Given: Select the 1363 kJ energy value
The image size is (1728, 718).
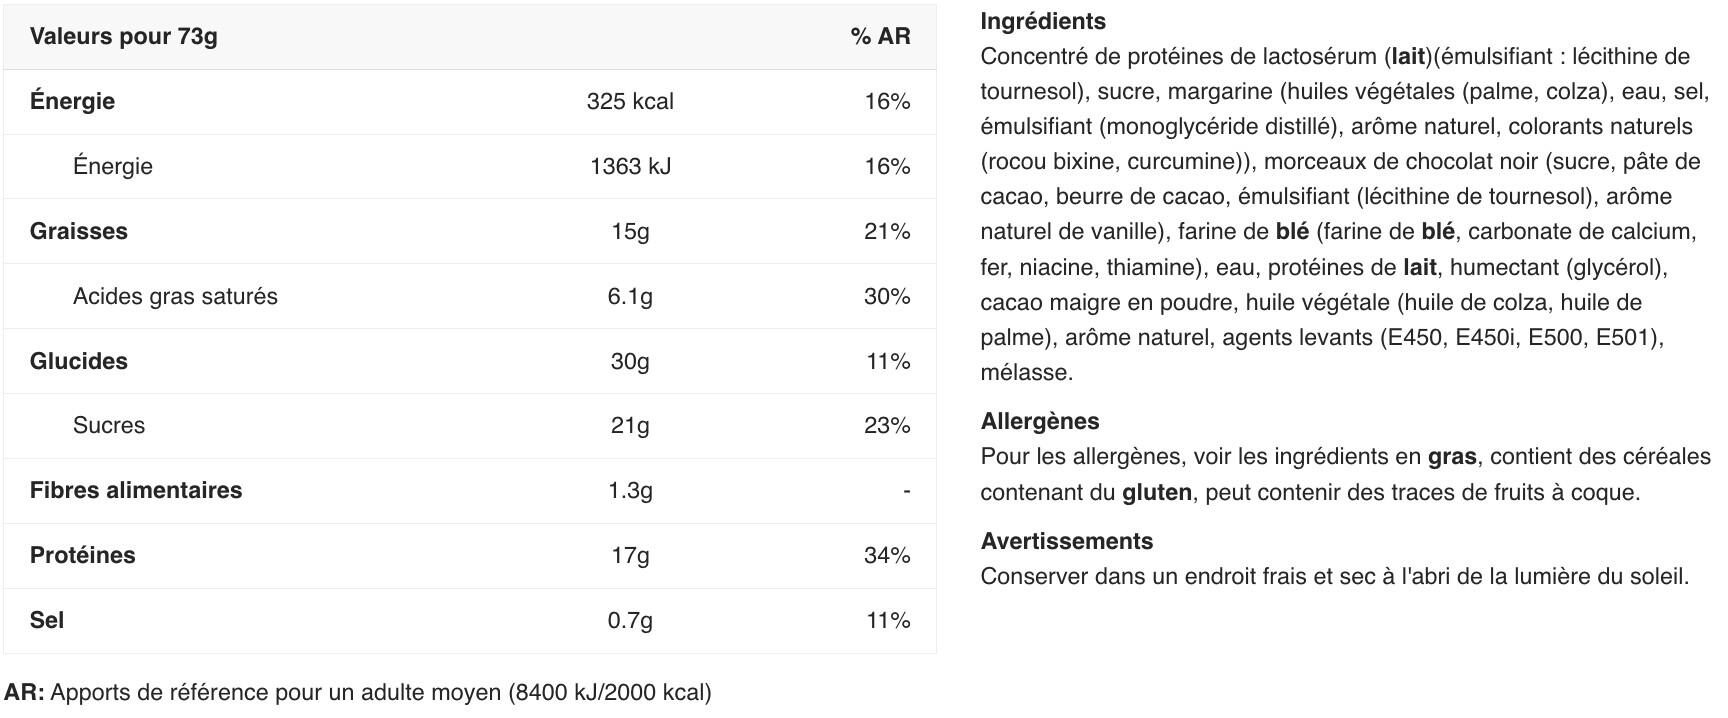Looking at the screenshot, I should [630, 166].
